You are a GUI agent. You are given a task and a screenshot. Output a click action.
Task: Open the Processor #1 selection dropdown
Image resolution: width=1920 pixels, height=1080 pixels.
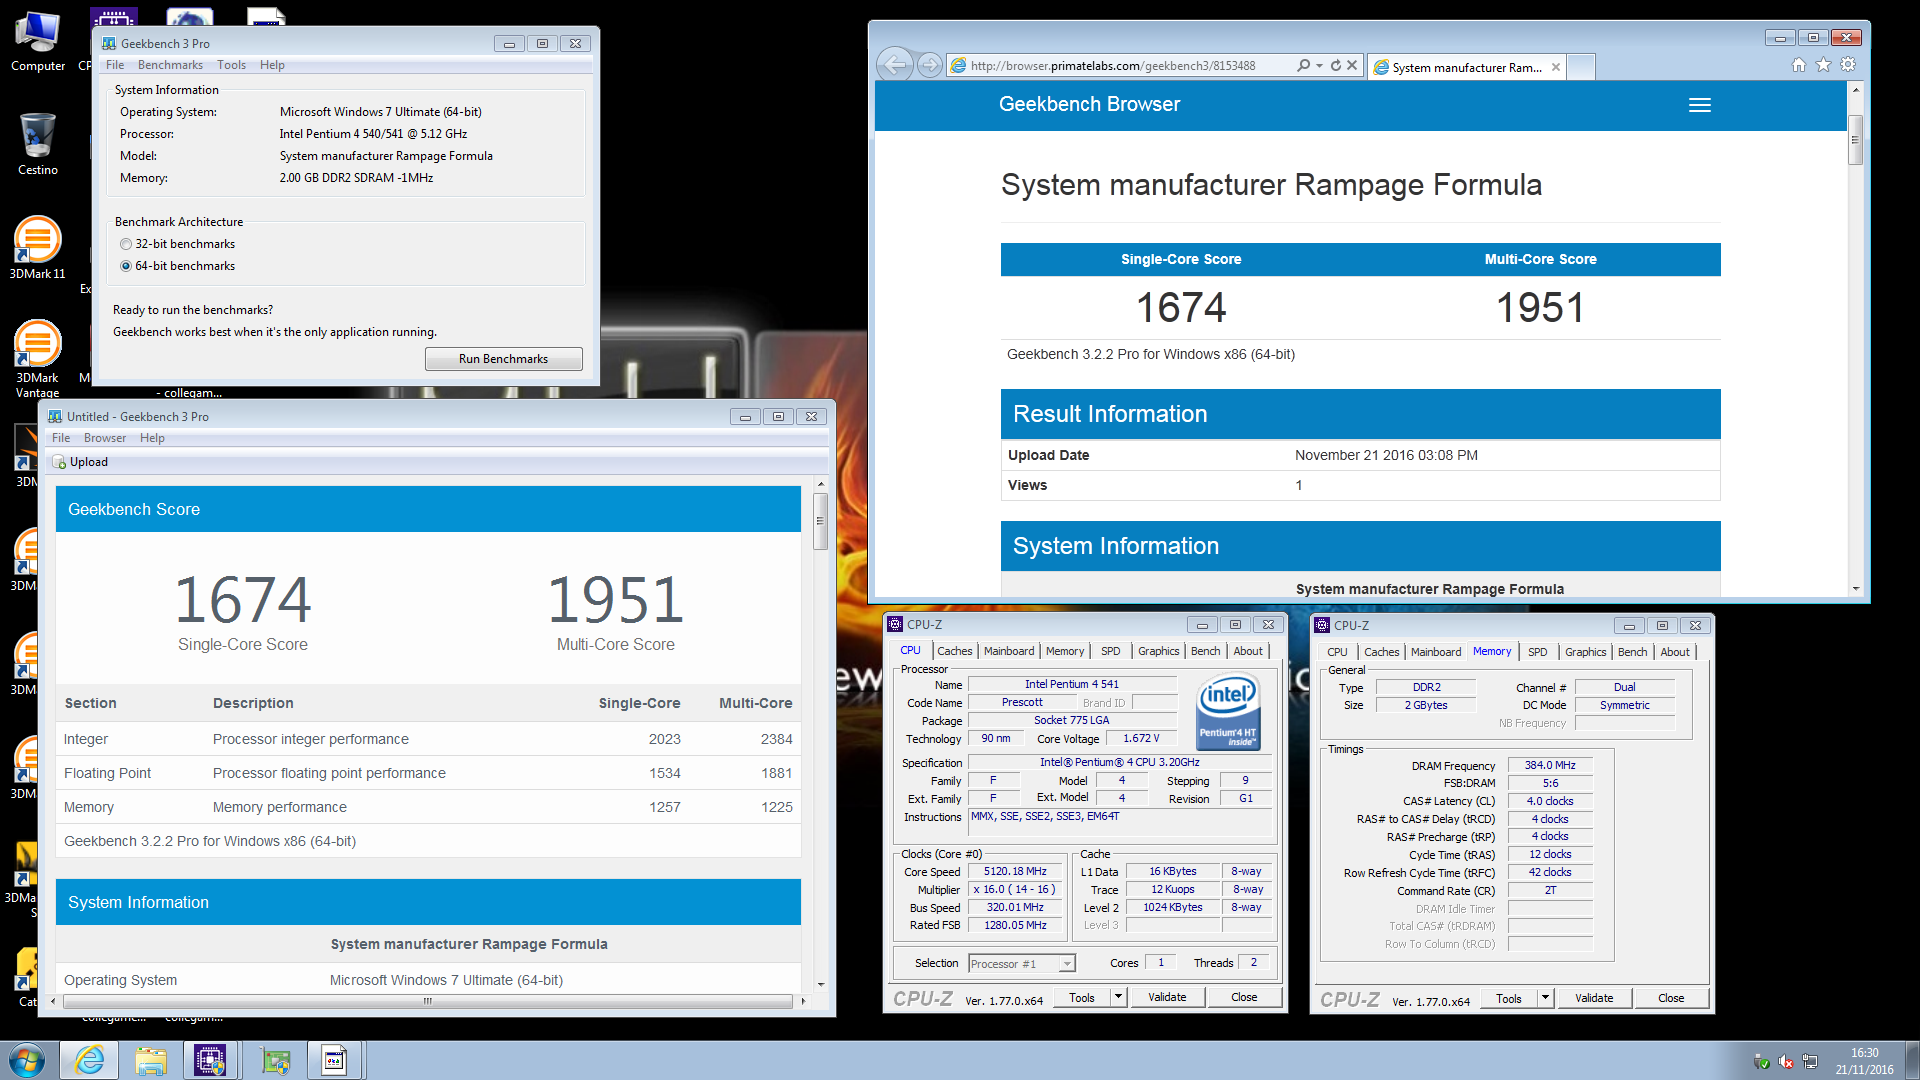[x=1022, y=964]
